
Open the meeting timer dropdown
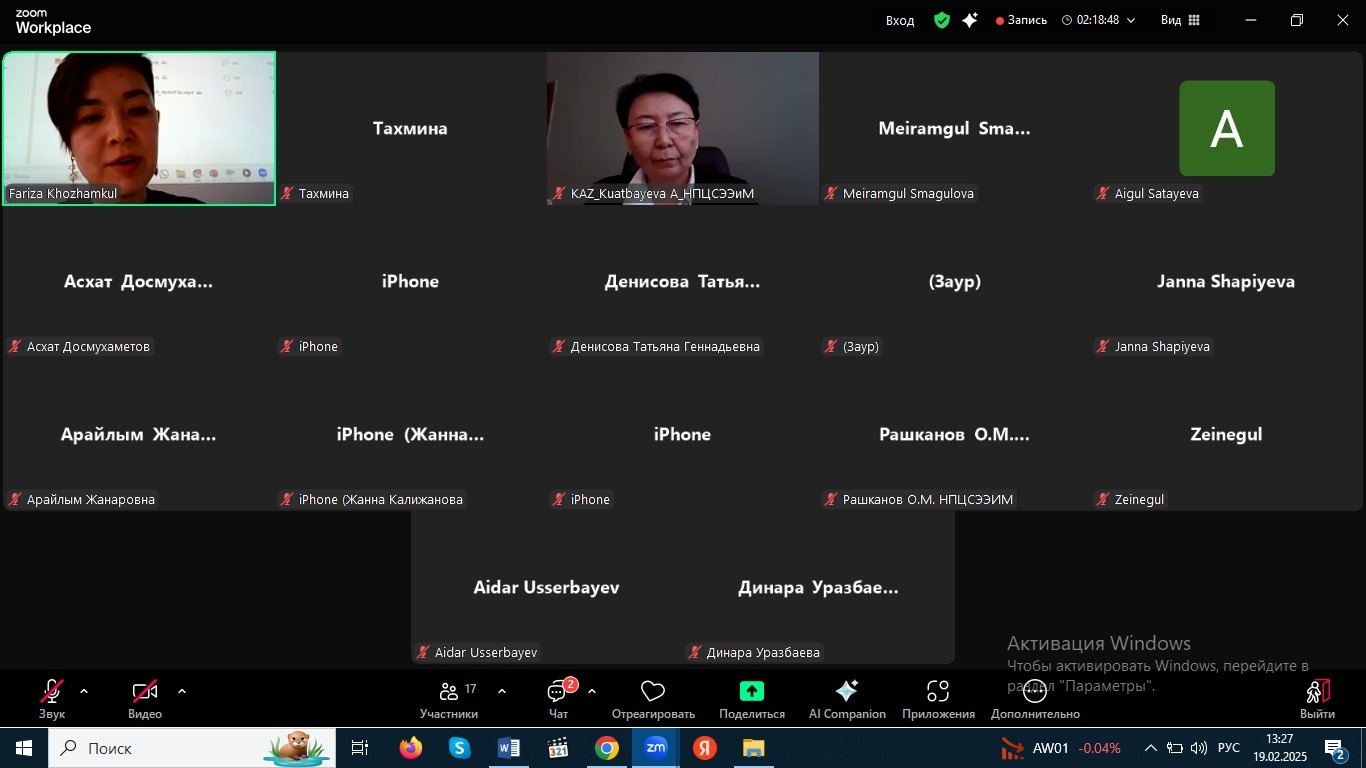[1098, 20]
